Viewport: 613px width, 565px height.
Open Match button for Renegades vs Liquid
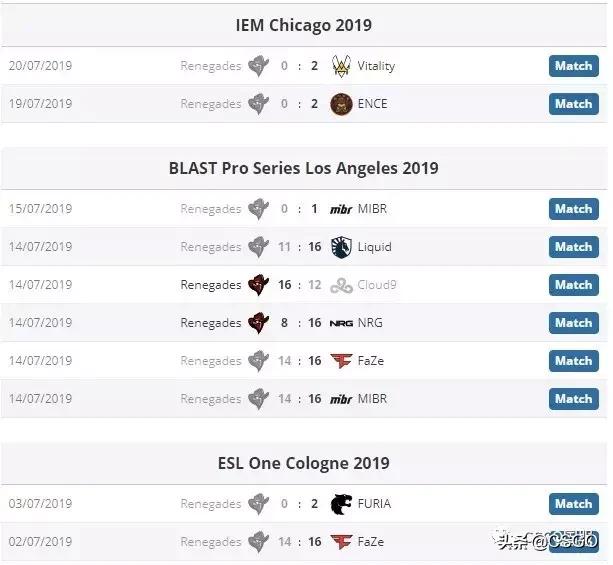pos(574,247)
